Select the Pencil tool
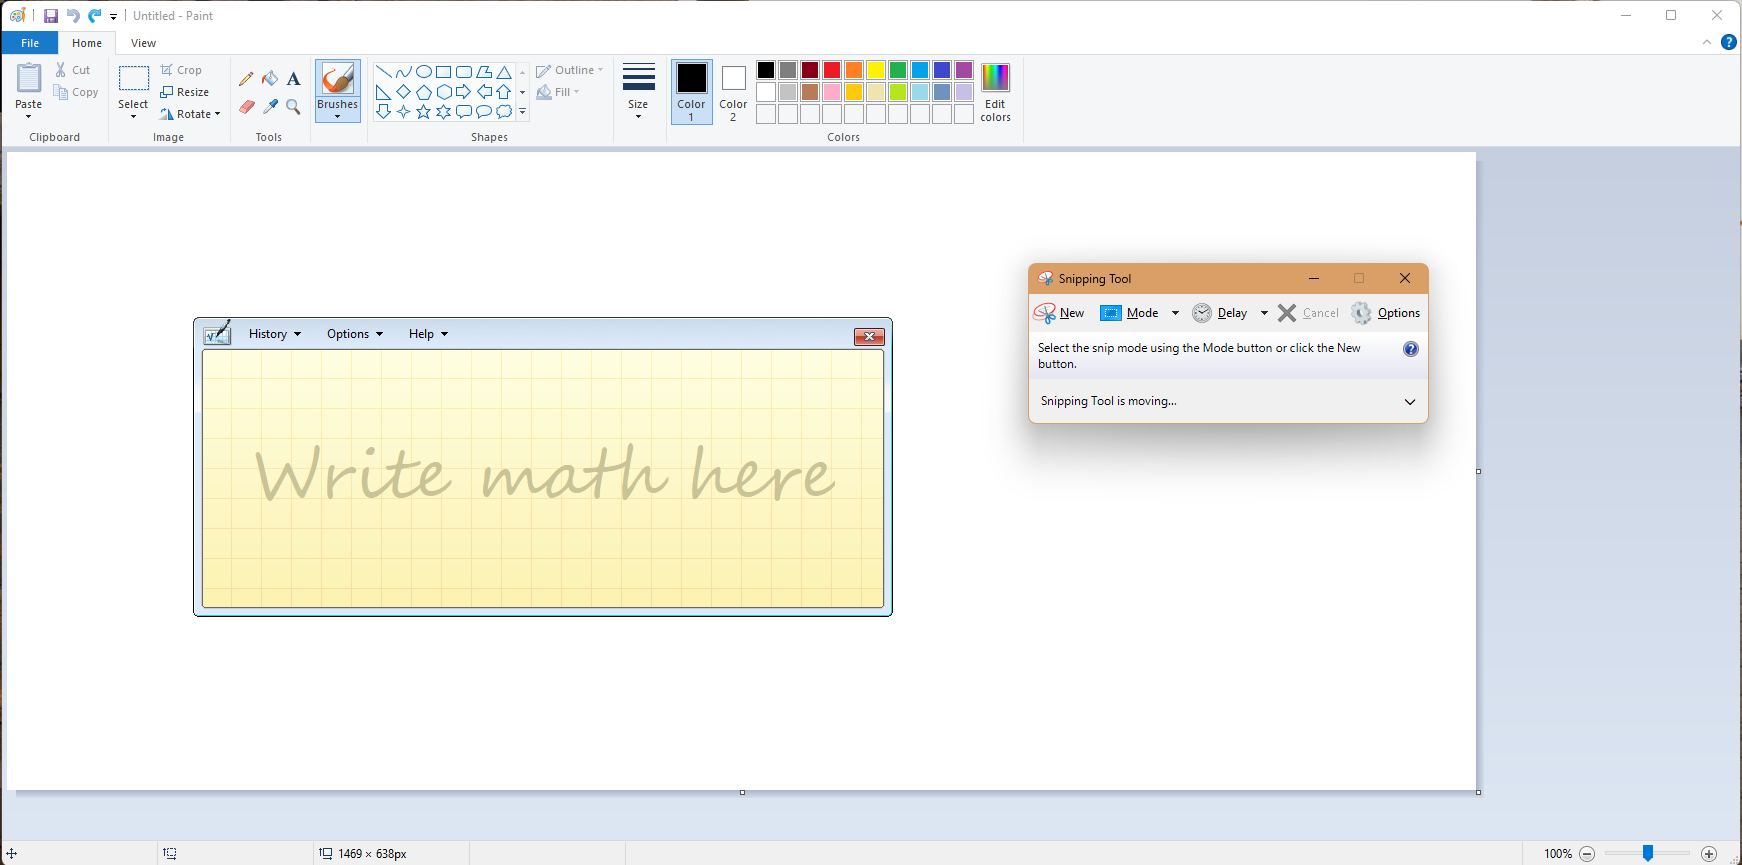Screen dimensions: 1742x865 point(246,79)
